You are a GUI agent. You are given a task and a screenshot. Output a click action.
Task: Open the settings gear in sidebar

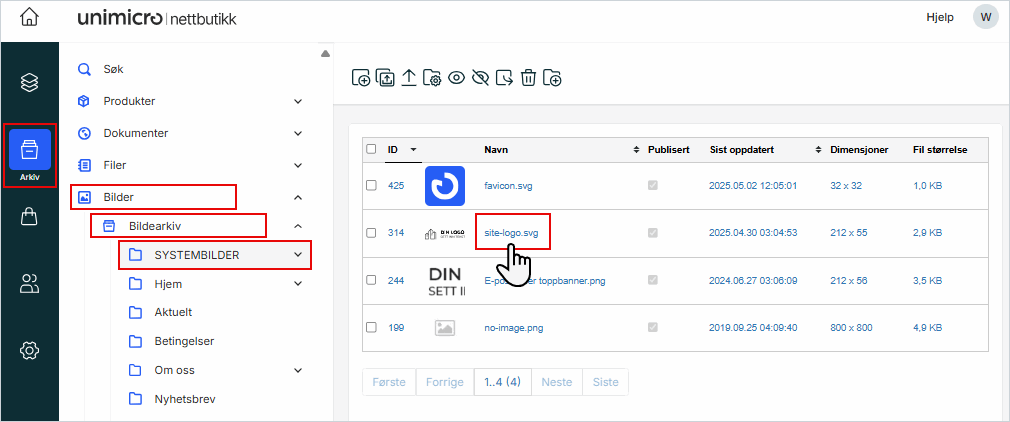coord(30,350)
